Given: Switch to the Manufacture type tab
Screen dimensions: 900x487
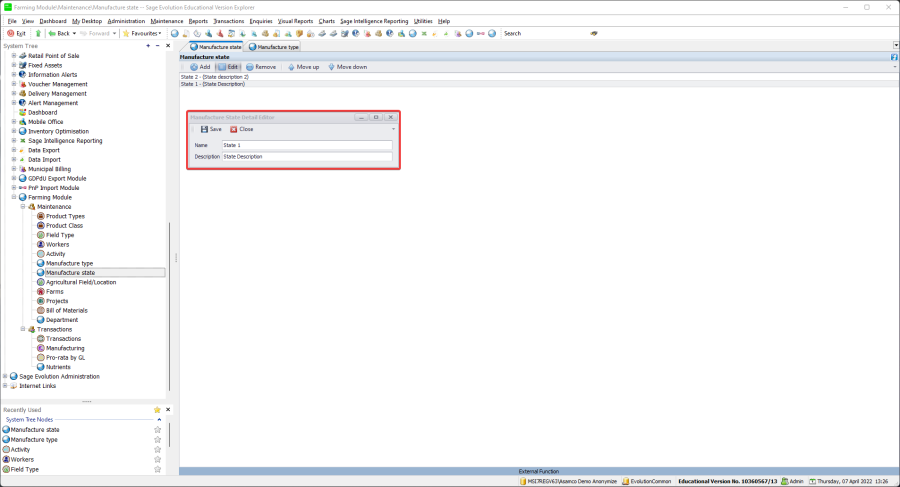Looking at the screenshot, I should pos(274,46).
